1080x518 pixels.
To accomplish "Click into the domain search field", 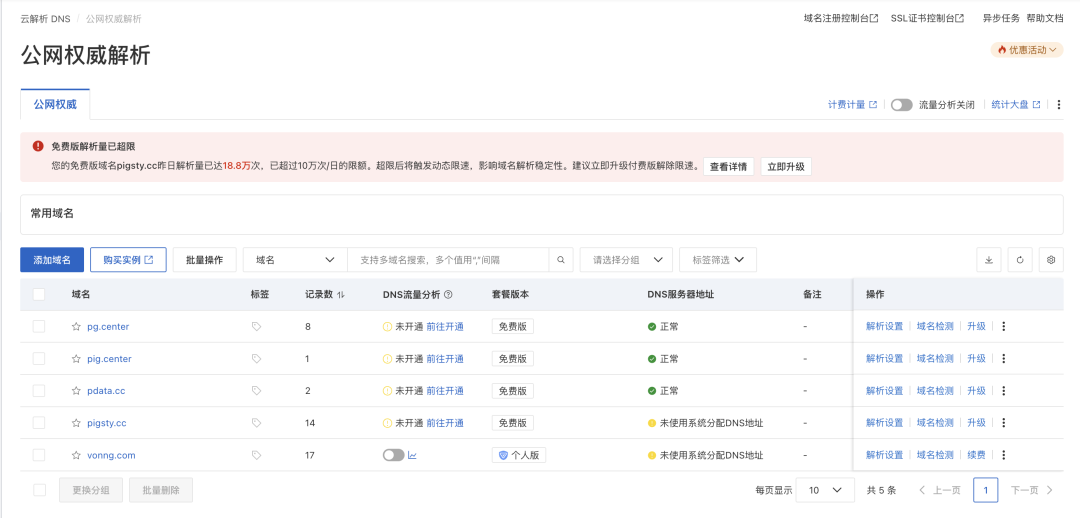I will 448,260.
